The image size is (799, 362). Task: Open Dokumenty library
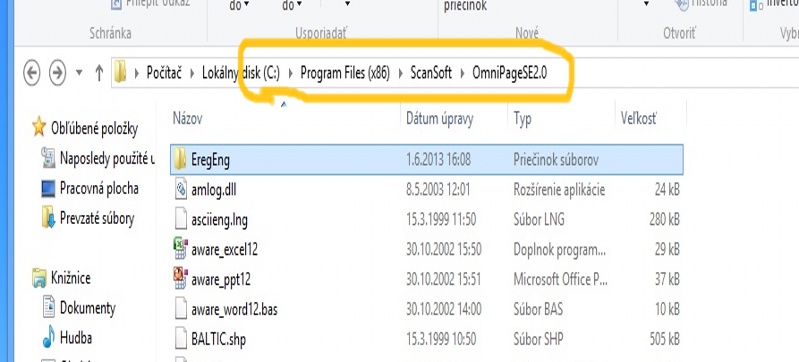click(88, 308)
